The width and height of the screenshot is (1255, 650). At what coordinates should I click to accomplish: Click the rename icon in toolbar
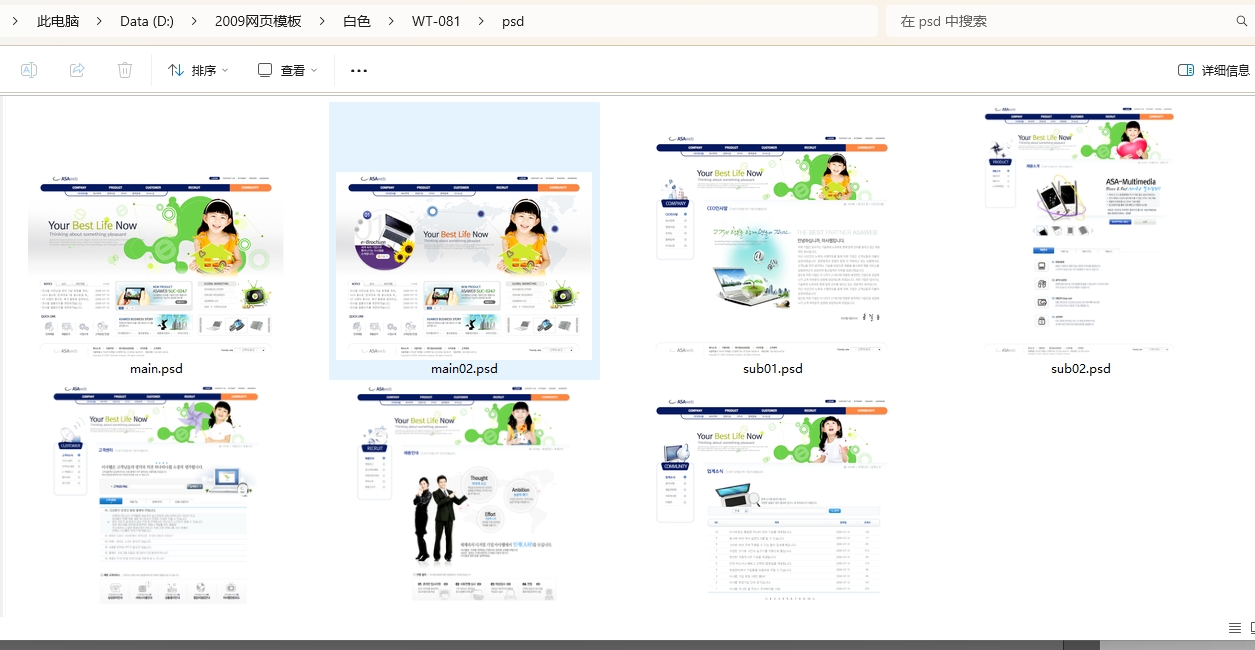pyautogui.click(x=29, y=70)
